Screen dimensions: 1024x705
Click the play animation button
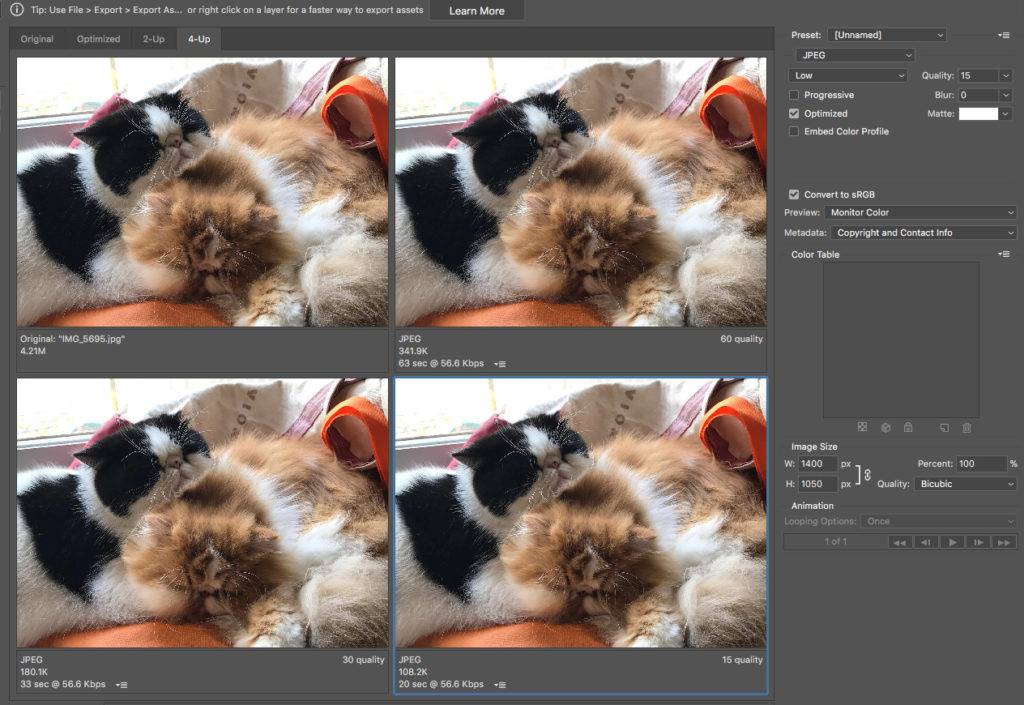tap(953, 543)
